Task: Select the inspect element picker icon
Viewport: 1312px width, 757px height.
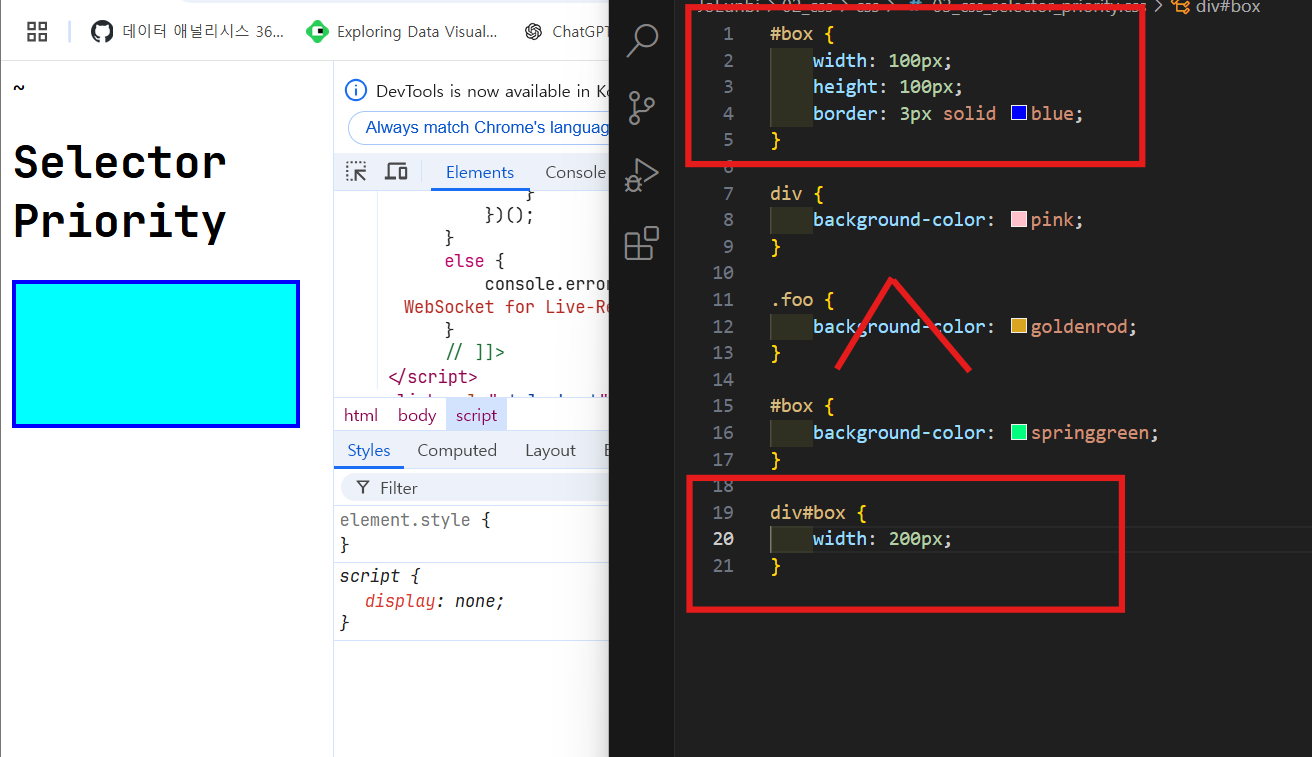Action: [356, 172]
